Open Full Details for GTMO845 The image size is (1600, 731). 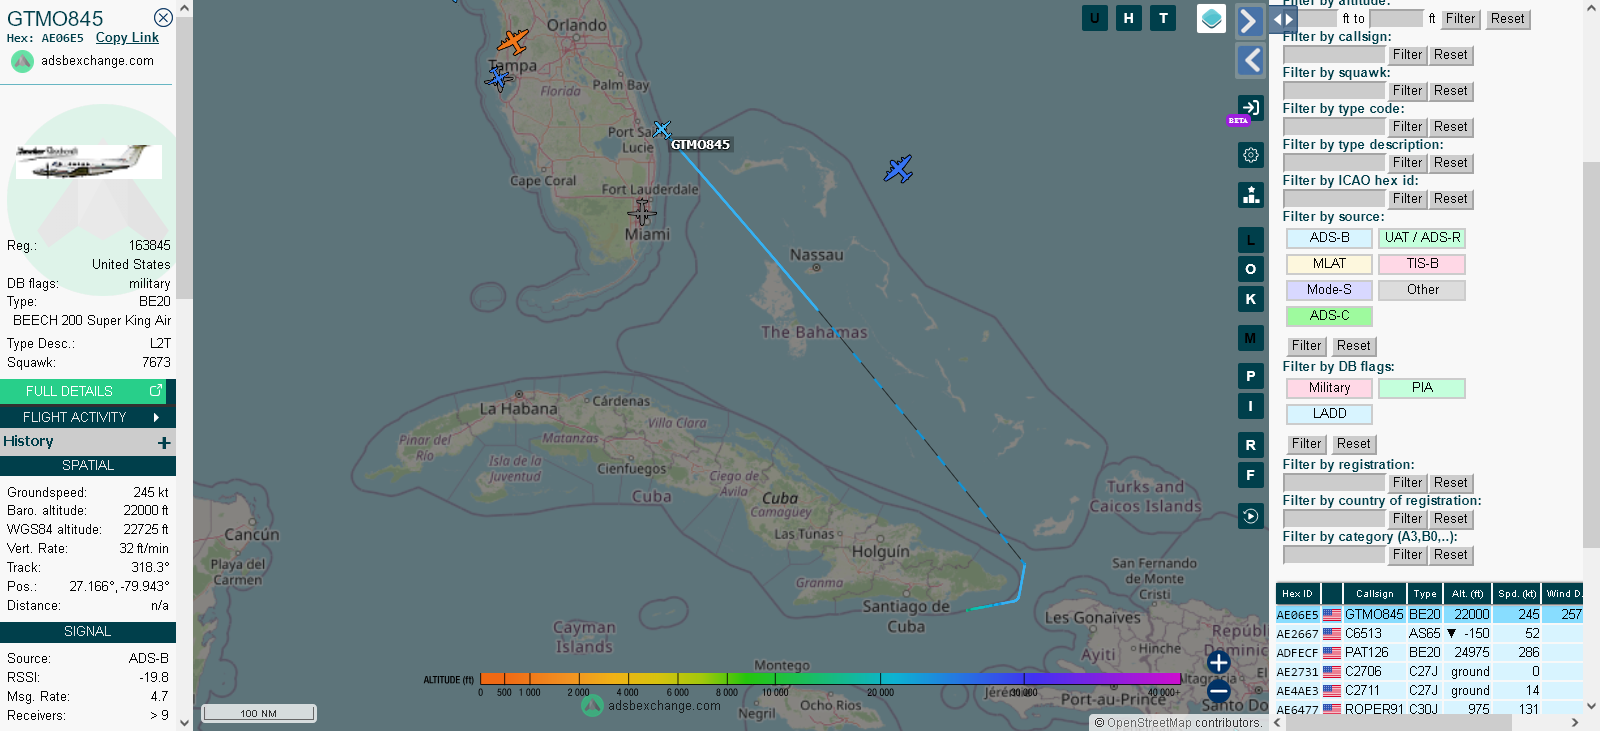coord(88,391)
